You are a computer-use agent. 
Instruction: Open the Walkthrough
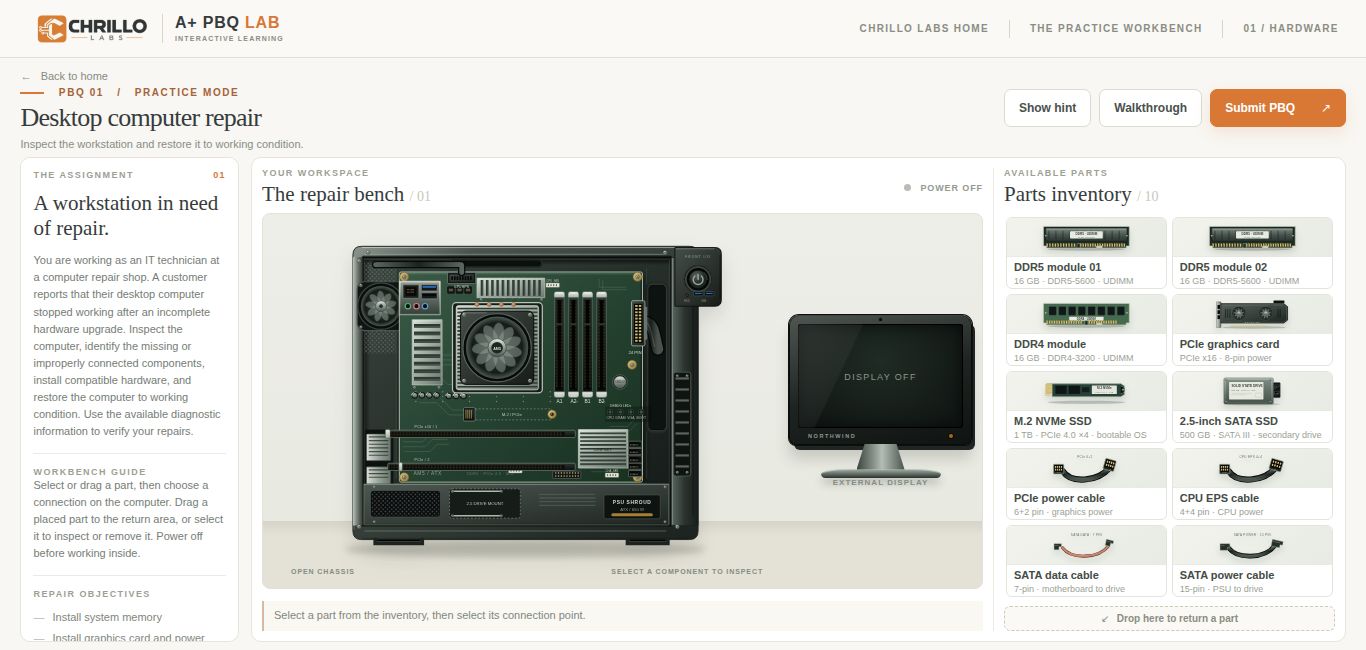click(1150, 108)
